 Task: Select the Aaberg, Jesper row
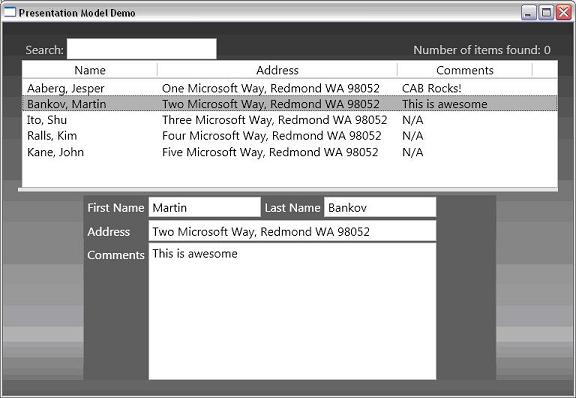coord(289,88)
